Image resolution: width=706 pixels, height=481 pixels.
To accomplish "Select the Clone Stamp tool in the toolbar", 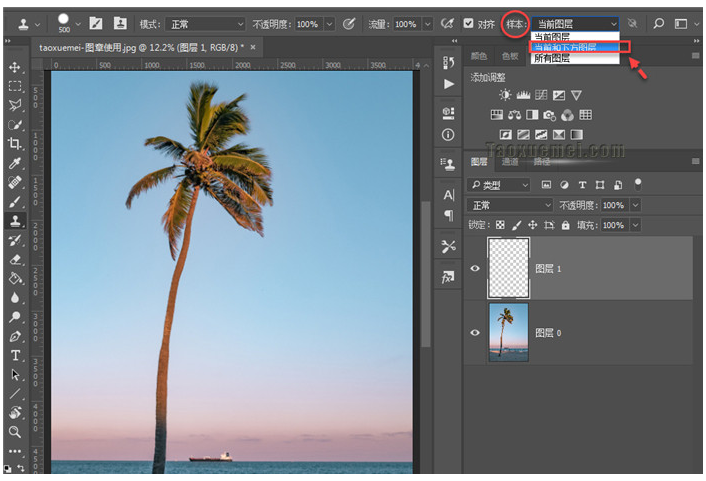I will [15, 221].
